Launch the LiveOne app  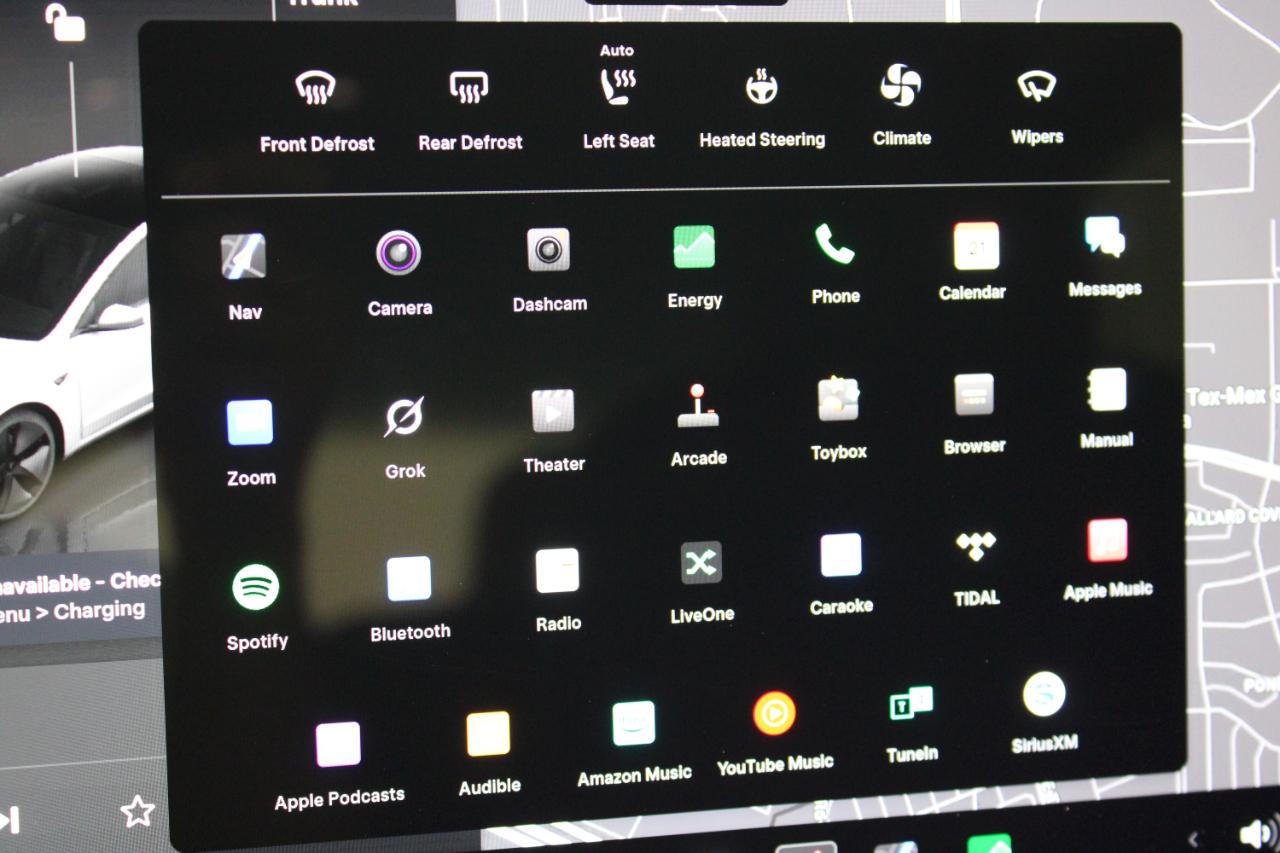point(701,562)
